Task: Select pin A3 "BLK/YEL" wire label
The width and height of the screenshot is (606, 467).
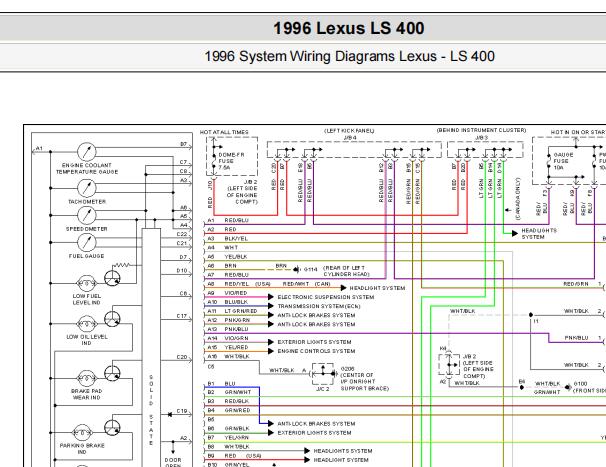Action: tap(236, 239)
